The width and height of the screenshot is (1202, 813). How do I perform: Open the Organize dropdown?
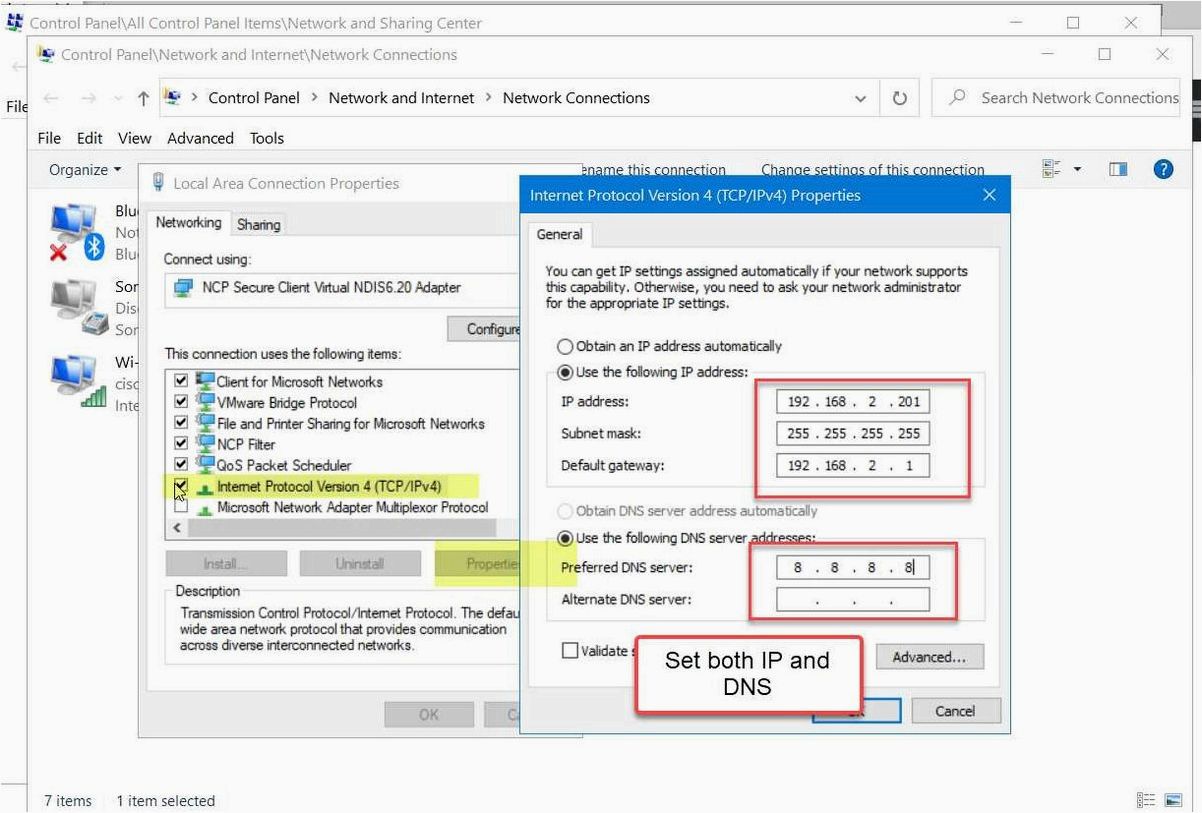(85, 170)
